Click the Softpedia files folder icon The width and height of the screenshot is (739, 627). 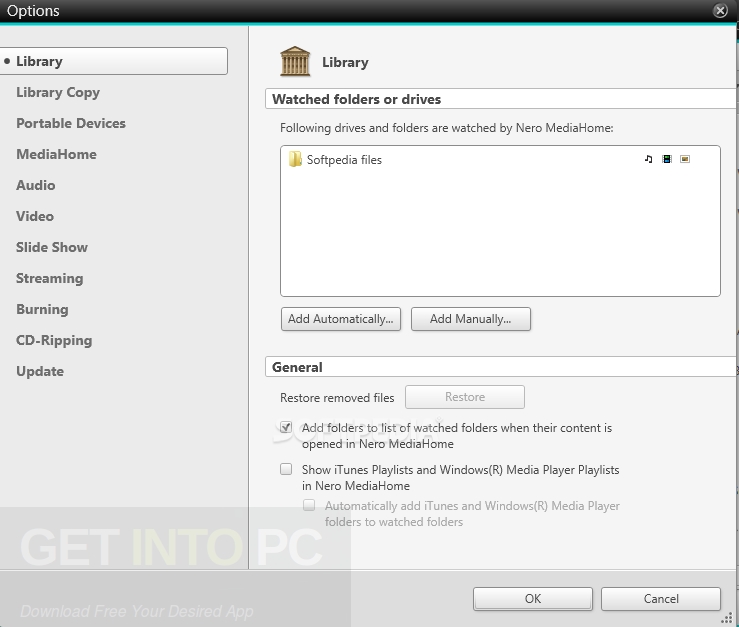[x=295, y=159]
